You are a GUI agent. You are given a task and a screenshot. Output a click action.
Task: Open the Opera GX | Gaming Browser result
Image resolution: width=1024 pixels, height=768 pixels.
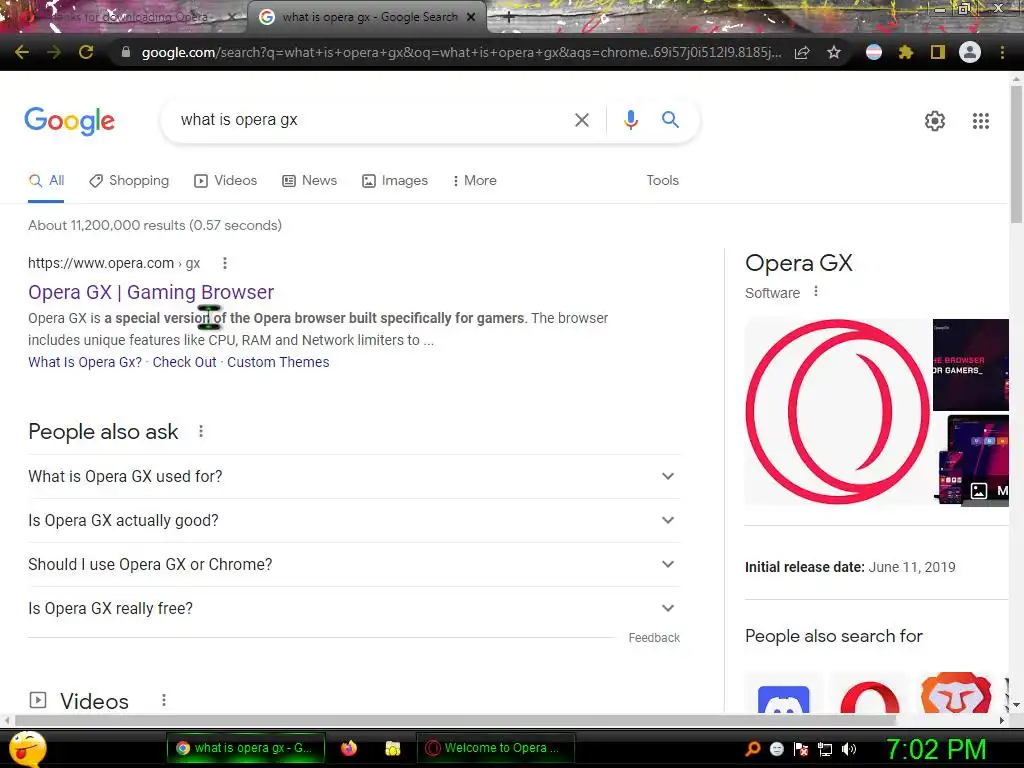point(151,293)
